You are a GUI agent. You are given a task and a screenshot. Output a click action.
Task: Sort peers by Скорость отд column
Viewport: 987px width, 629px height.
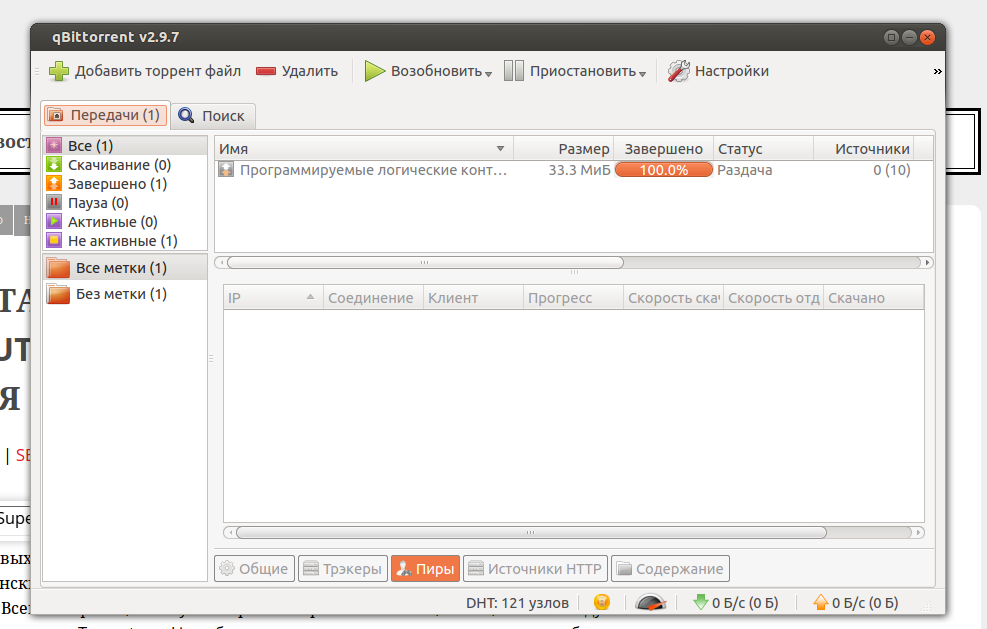pos(774,298)
